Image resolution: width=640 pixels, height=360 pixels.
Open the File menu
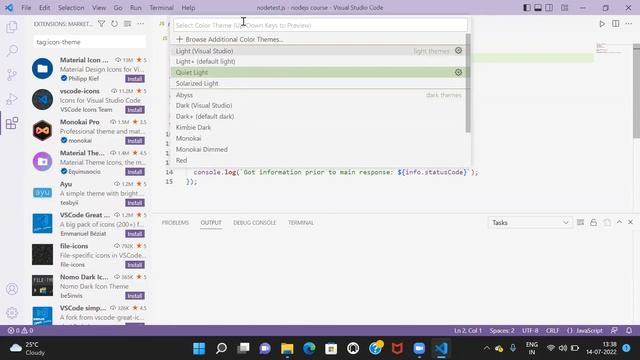click(x=26, y=8)
